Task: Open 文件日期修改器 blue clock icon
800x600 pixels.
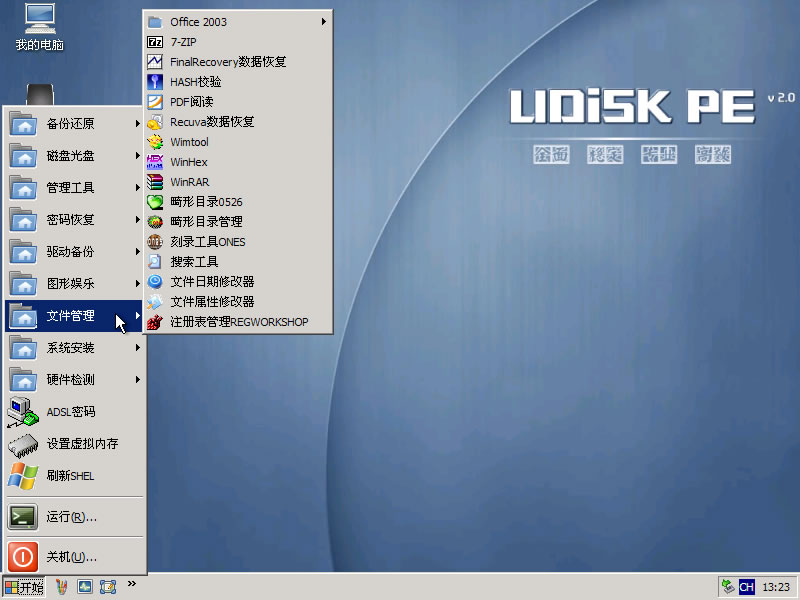Action: tap(155, 282)
